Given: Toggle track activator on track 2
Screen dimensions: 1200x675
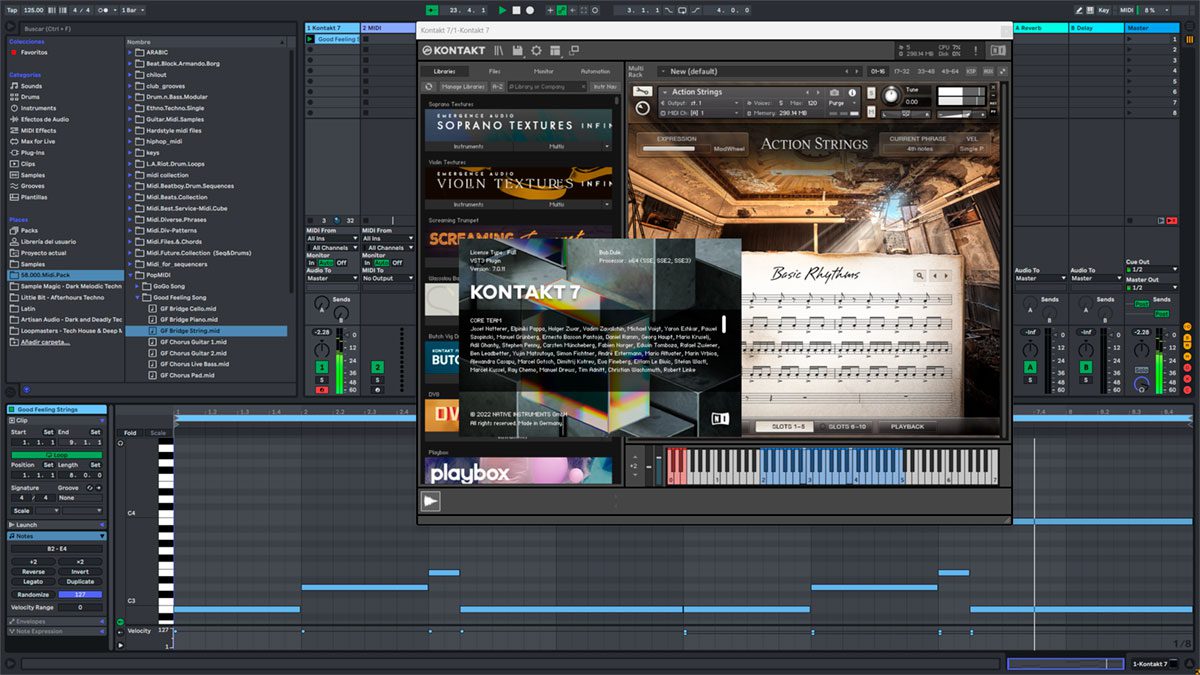Looking at the screenshot, I should (378, 367).
